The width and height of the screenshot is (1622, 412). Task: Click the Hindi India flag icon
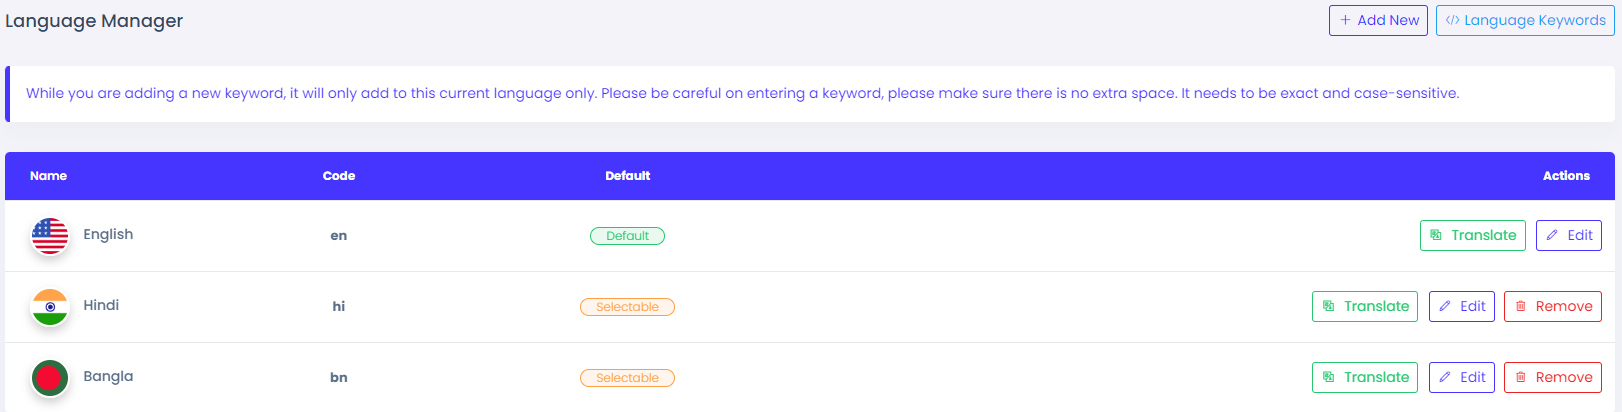click(50, 307)
